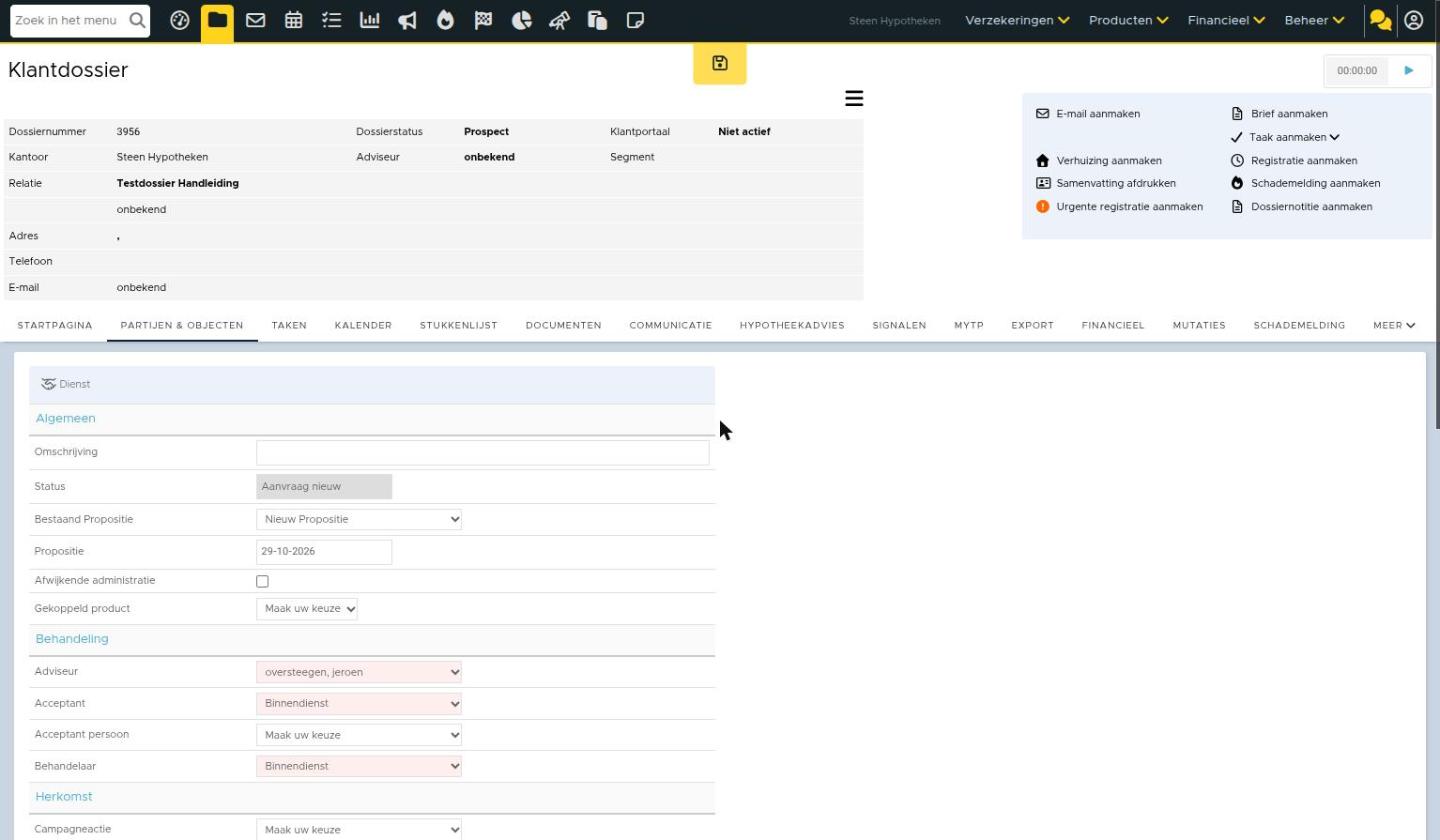Open the Gekoppeld product dropdown

point(307,608)
